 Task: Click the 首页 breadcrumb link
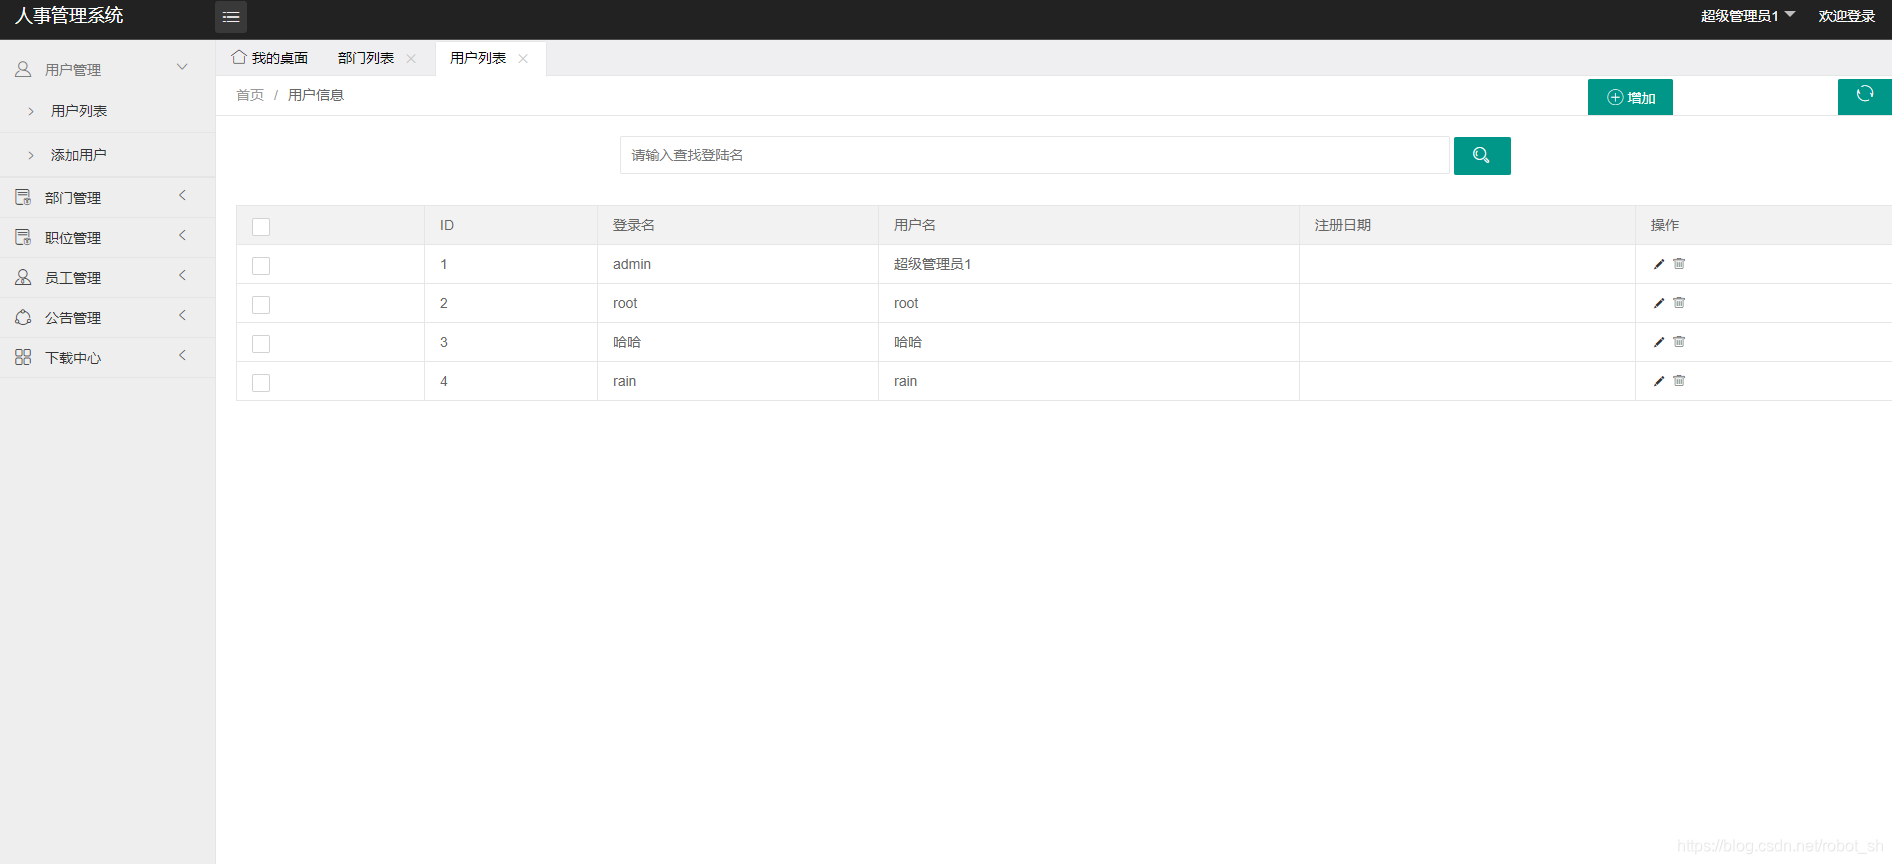point(250,95)
